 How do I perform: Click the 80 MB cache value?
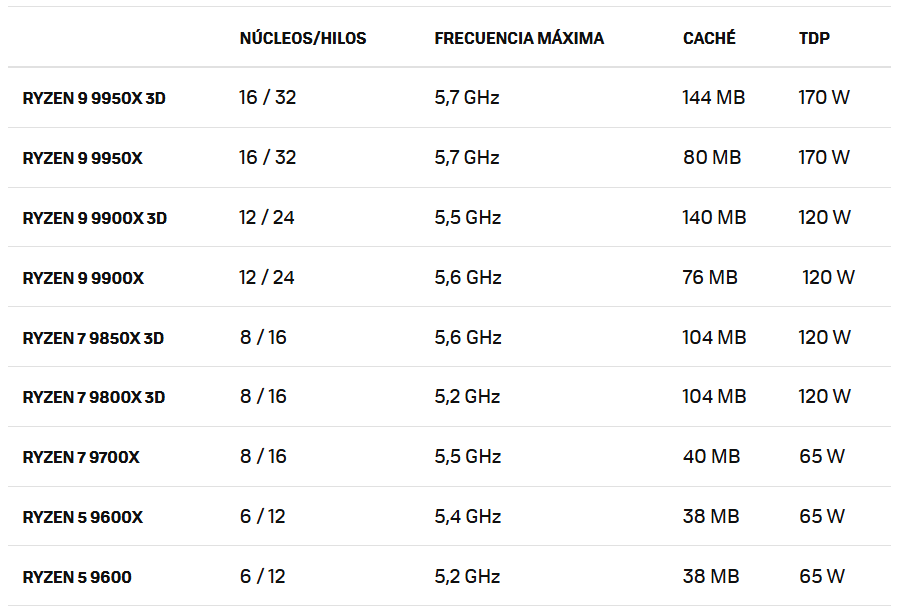coord(710,157)
